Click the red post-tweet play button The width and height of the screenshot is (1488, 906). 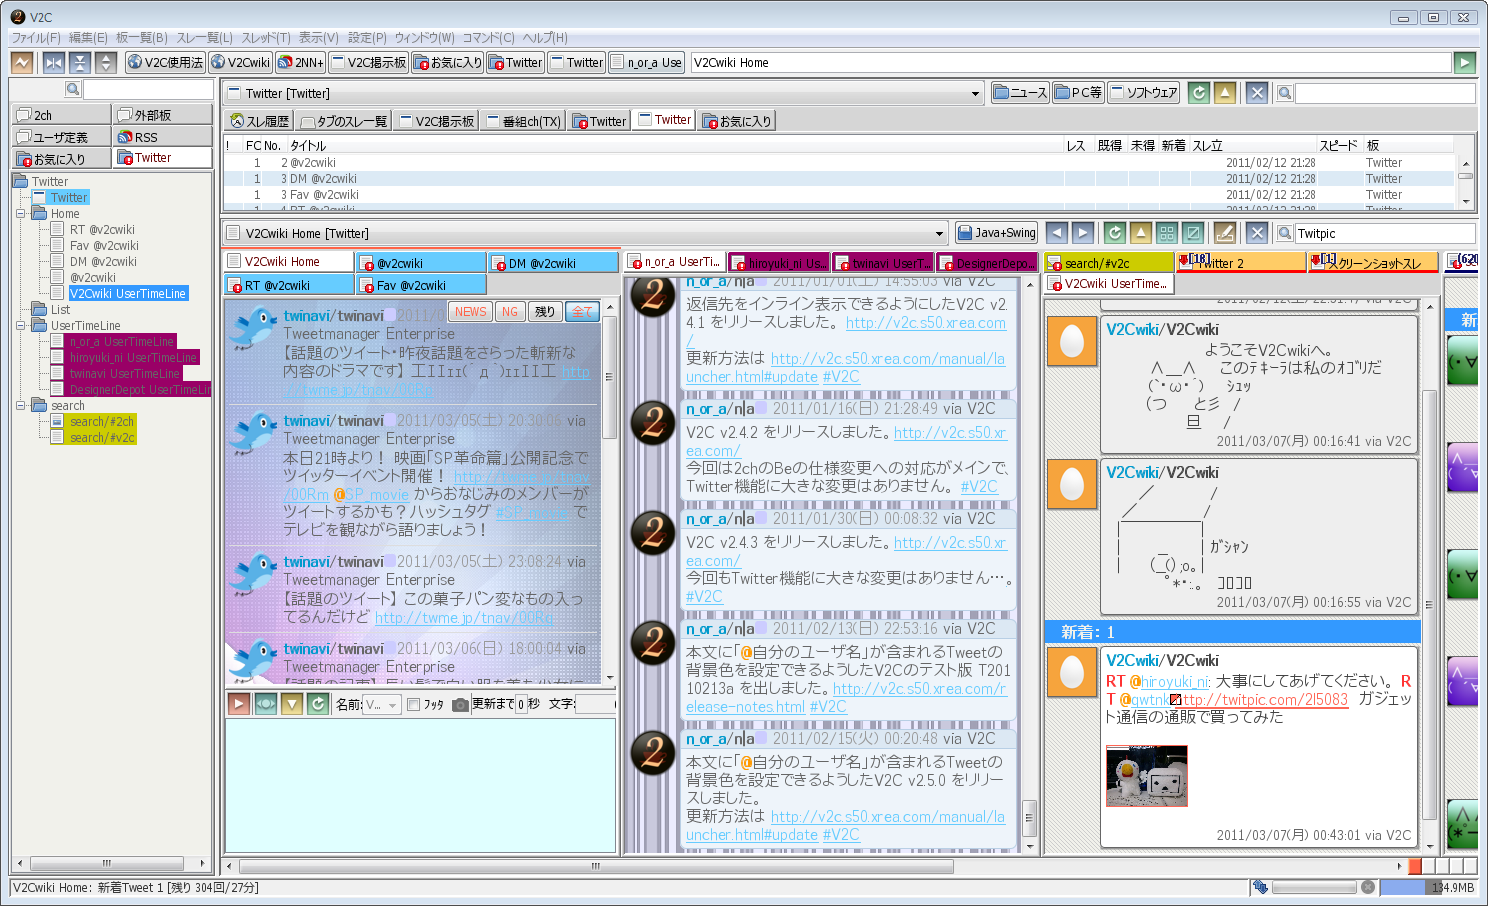click(238, 704)
